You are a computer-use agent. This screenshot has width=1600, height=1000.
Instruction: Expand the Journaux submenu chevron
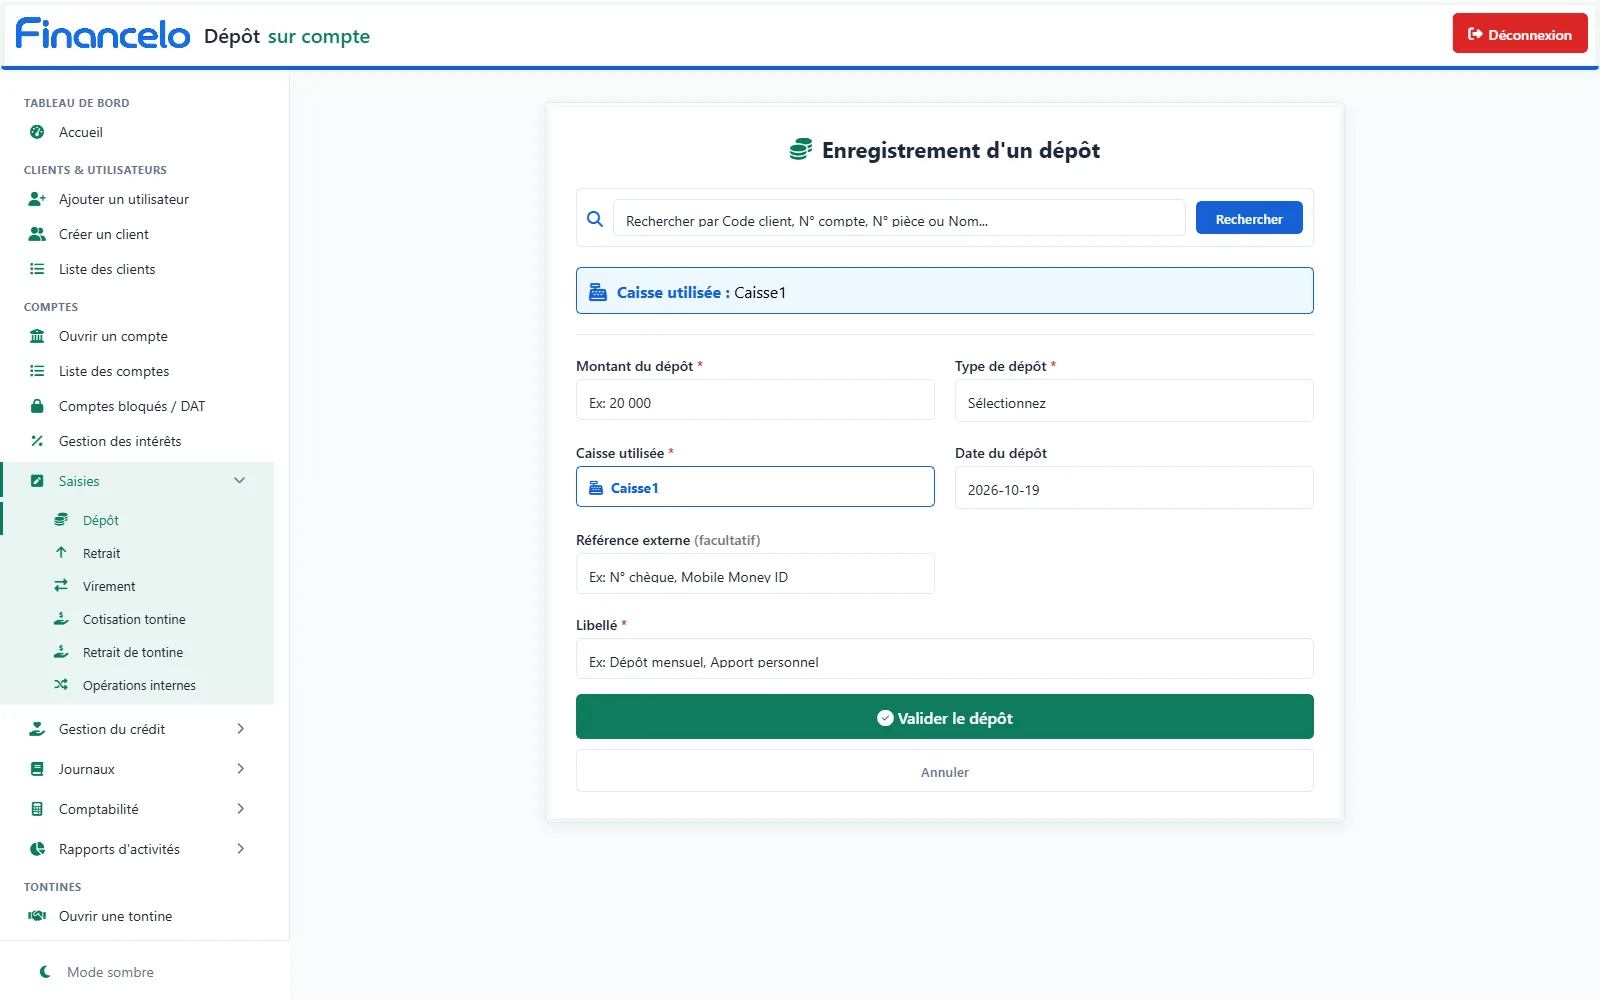[240, 769]
